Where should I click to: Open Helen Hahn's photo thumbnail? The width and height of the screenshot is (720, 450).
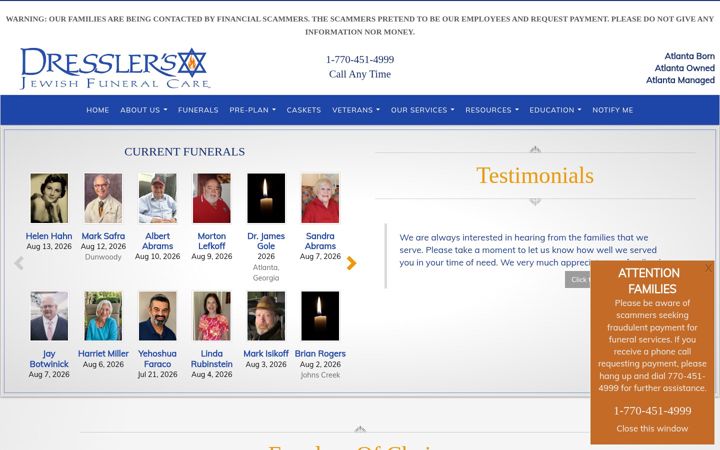tap(49, 198)
